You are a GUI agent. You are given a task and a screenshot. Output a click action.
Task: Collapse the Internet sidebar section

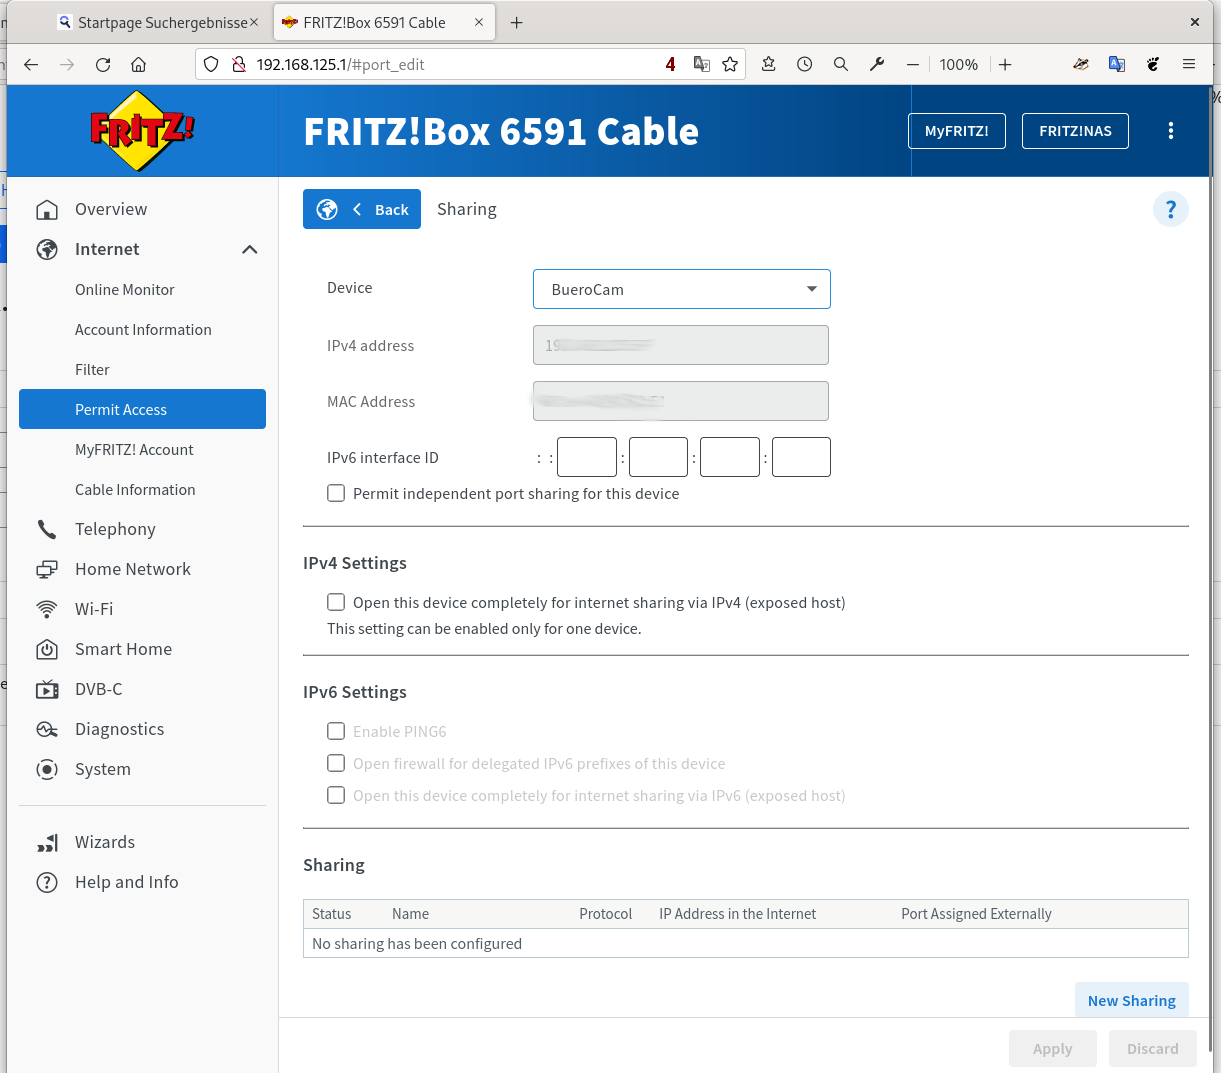249,249
